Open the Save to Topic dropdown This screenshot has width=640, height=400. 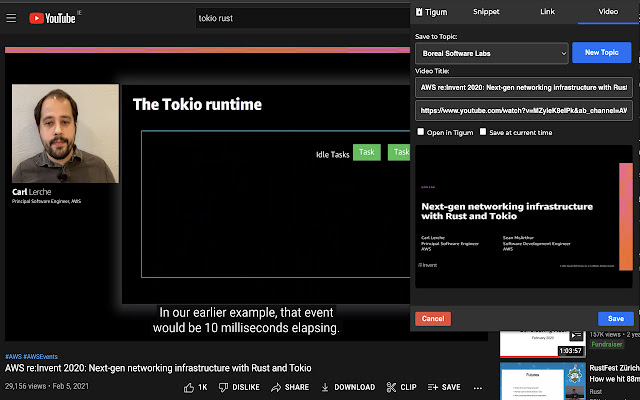click(492, 53)
